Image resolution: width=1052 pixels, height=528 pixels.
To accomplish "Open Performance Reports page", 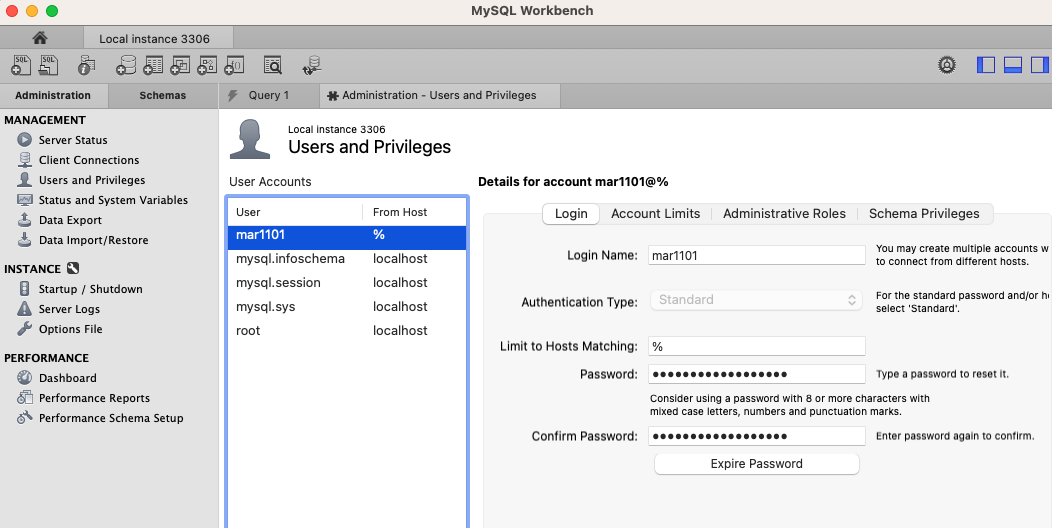I will pos(95,398).
